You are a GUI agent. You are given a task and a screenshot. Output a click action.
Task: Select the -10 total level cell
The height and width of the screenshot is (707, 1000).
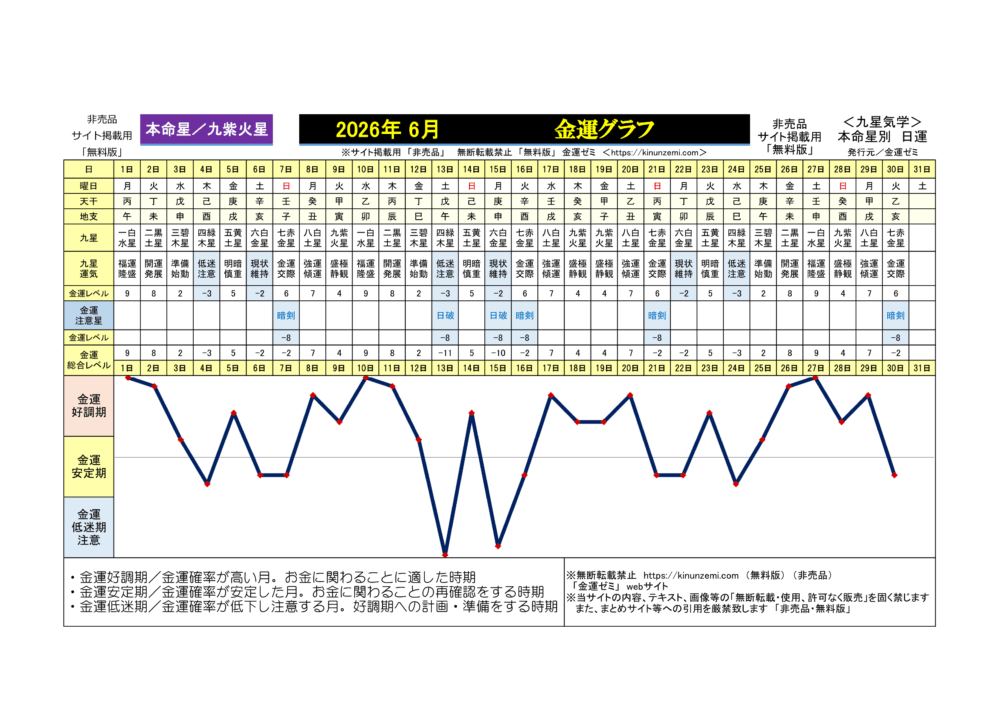498,354
